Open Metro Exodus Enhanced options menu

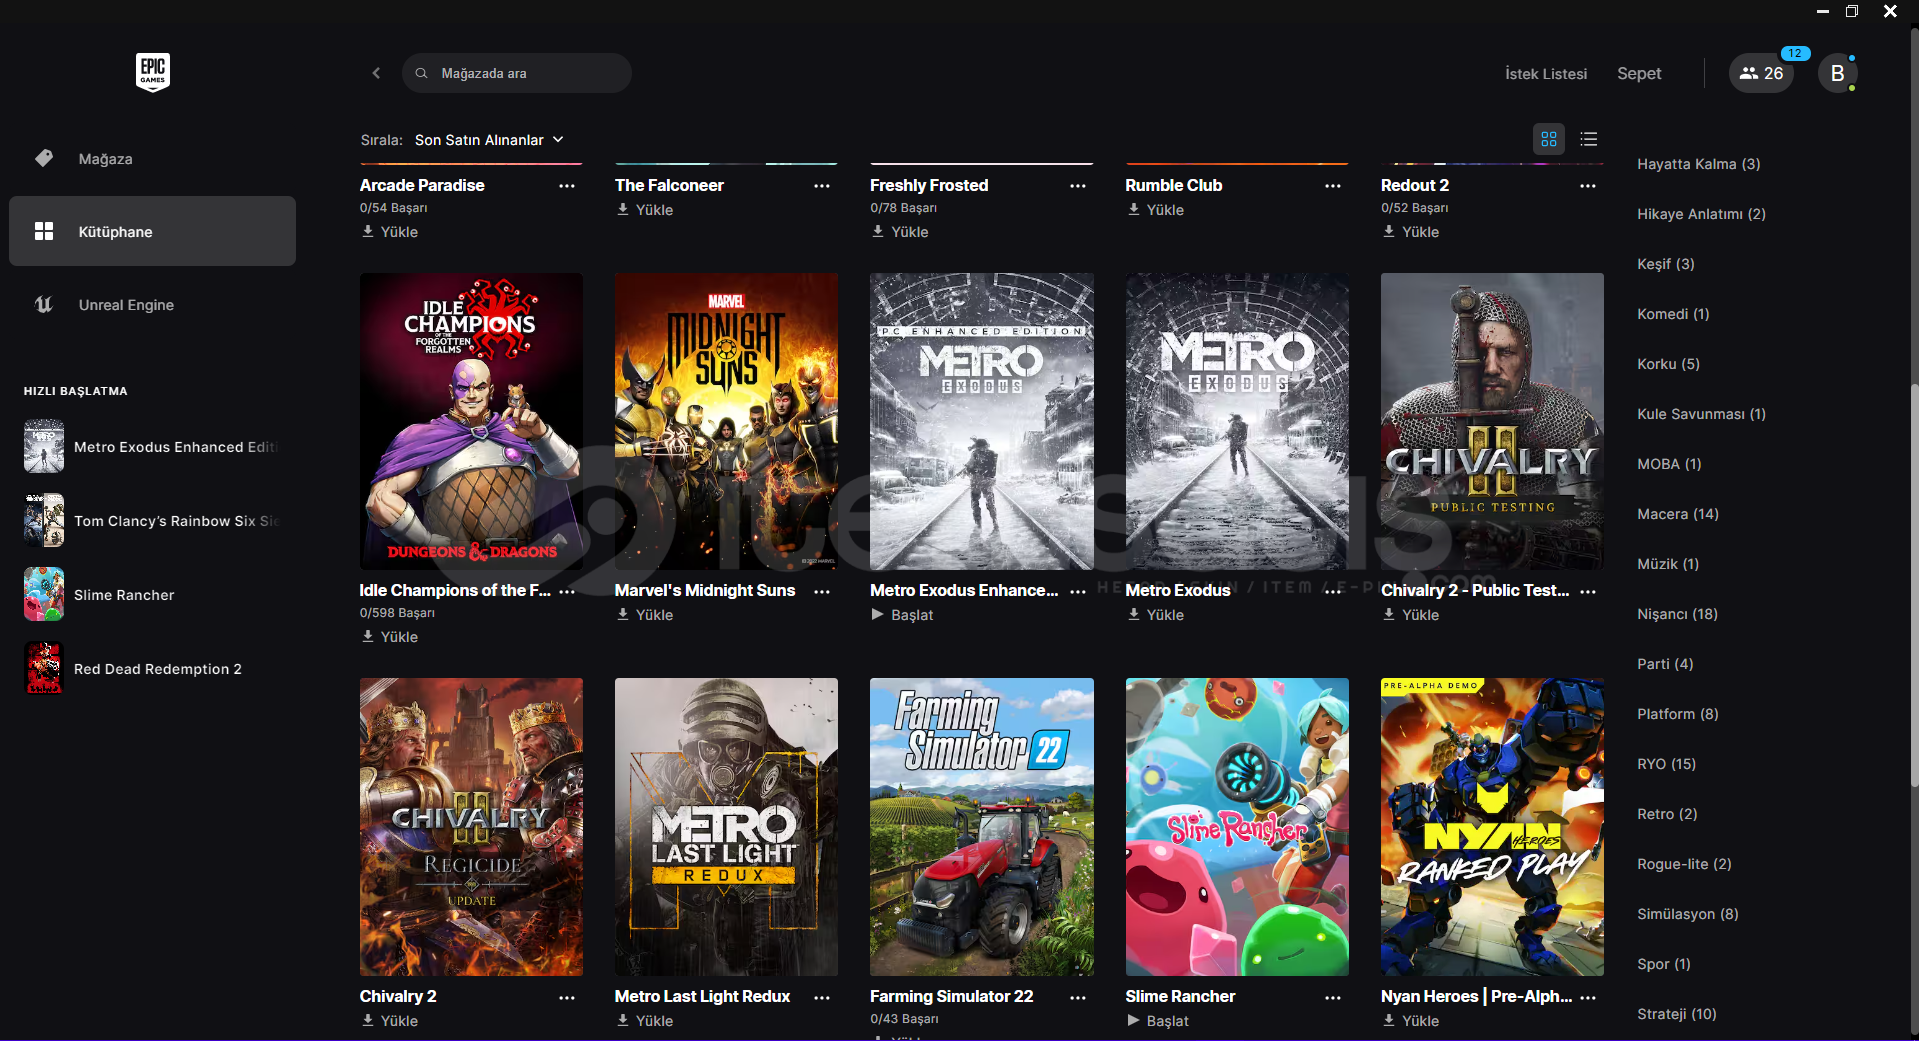(1077, 592)
